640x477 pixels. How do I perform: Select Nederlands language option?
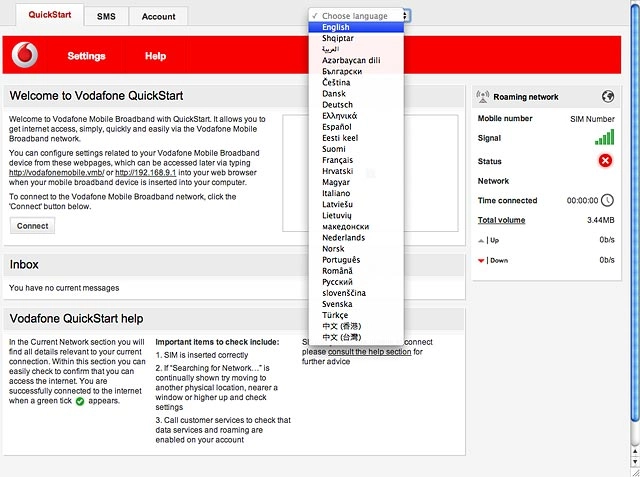[356, 237]
